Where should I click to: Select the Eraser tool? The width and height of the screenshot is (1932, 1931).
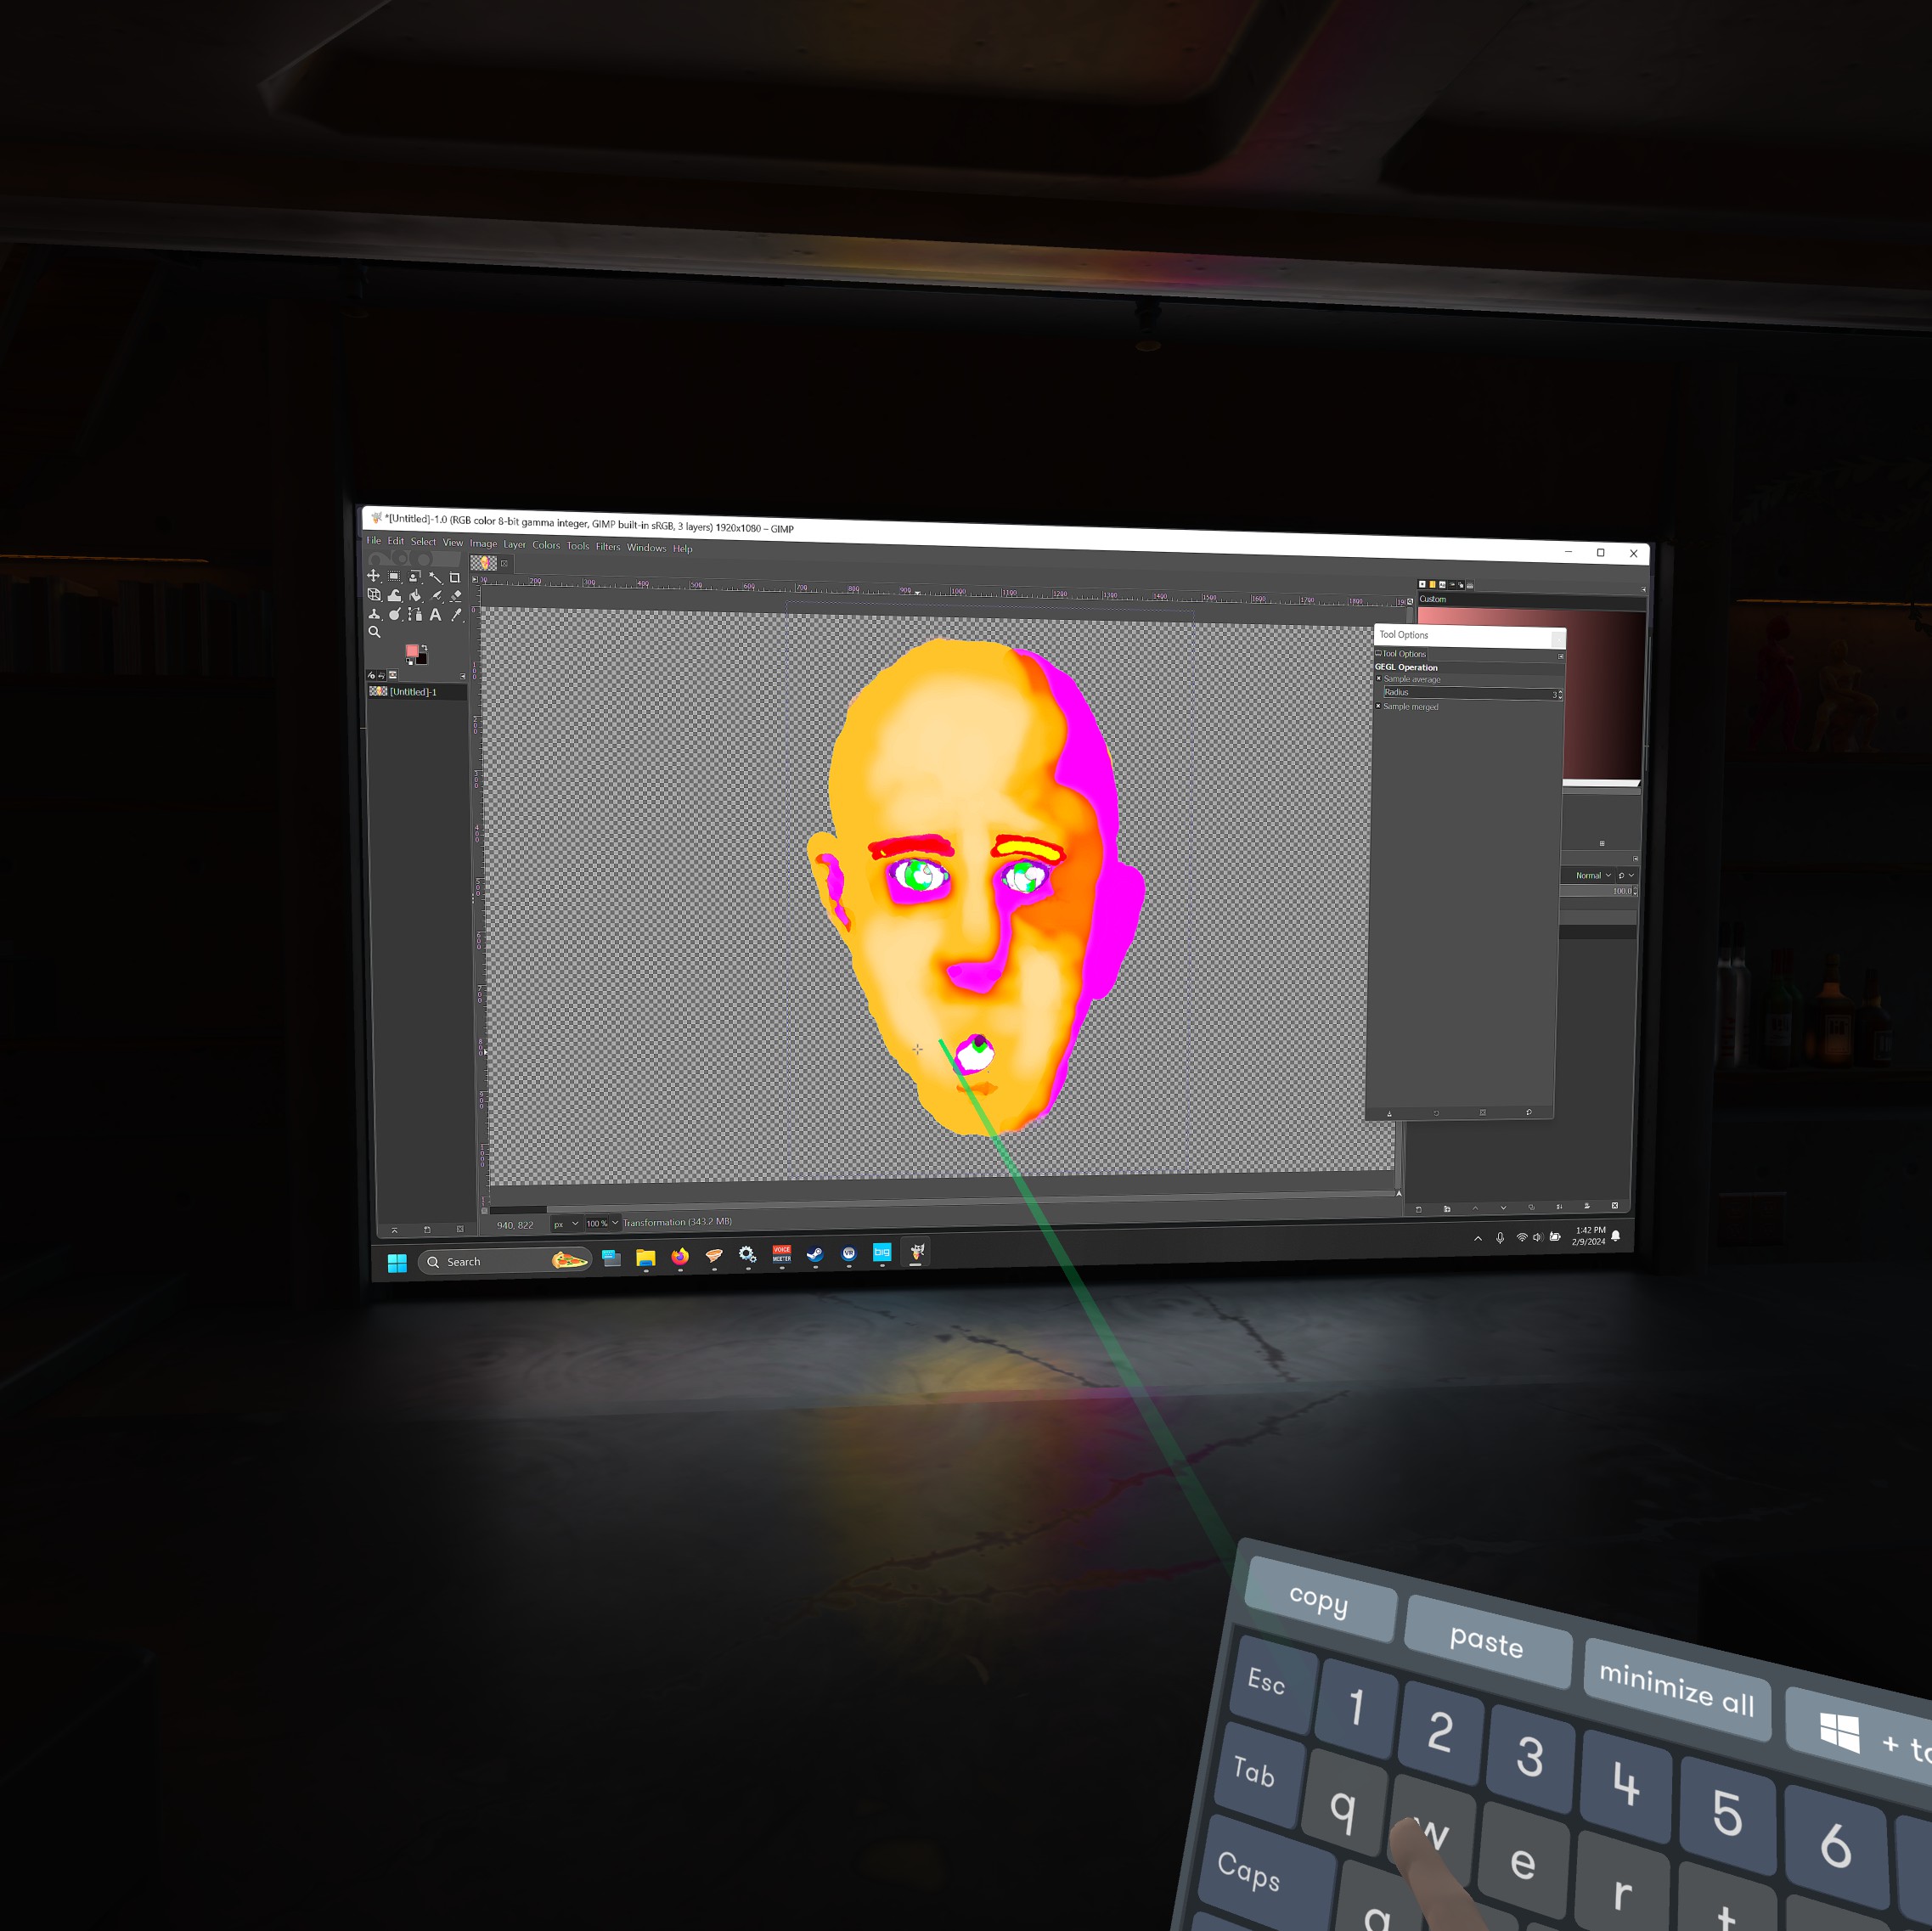coord(456,596)
